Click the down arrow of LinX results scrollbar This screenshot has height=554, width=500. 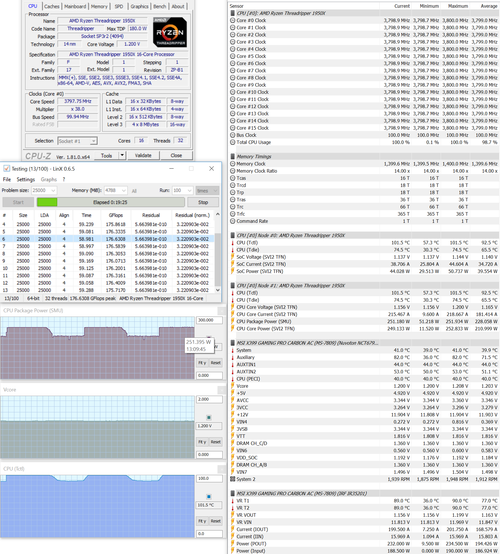[218, 290]
